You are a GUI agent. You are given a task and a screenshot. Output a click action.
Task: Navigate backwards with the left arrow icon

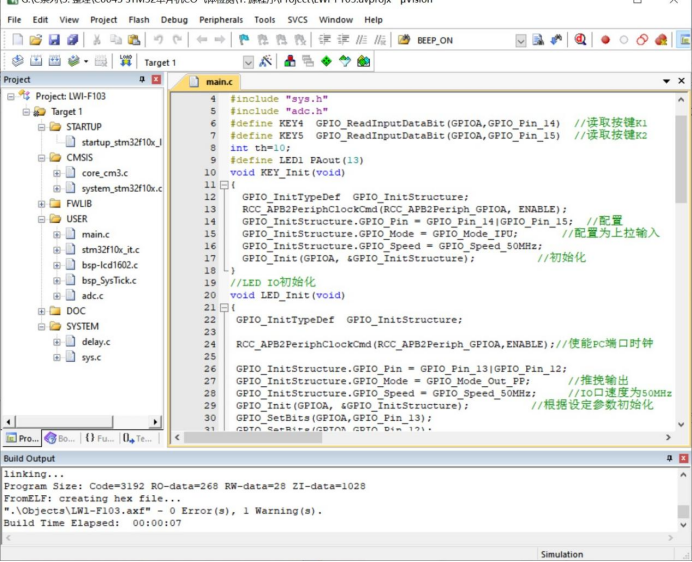(202, 40)
